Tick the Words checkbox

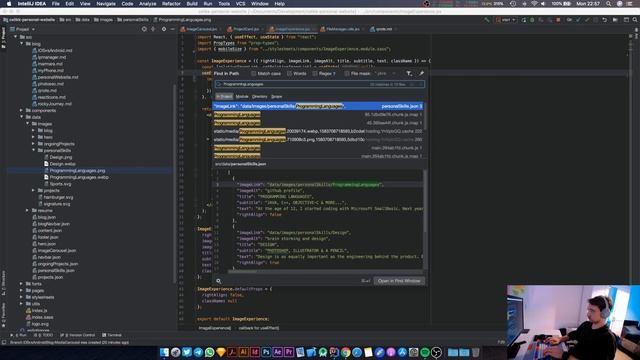(289, 73)
